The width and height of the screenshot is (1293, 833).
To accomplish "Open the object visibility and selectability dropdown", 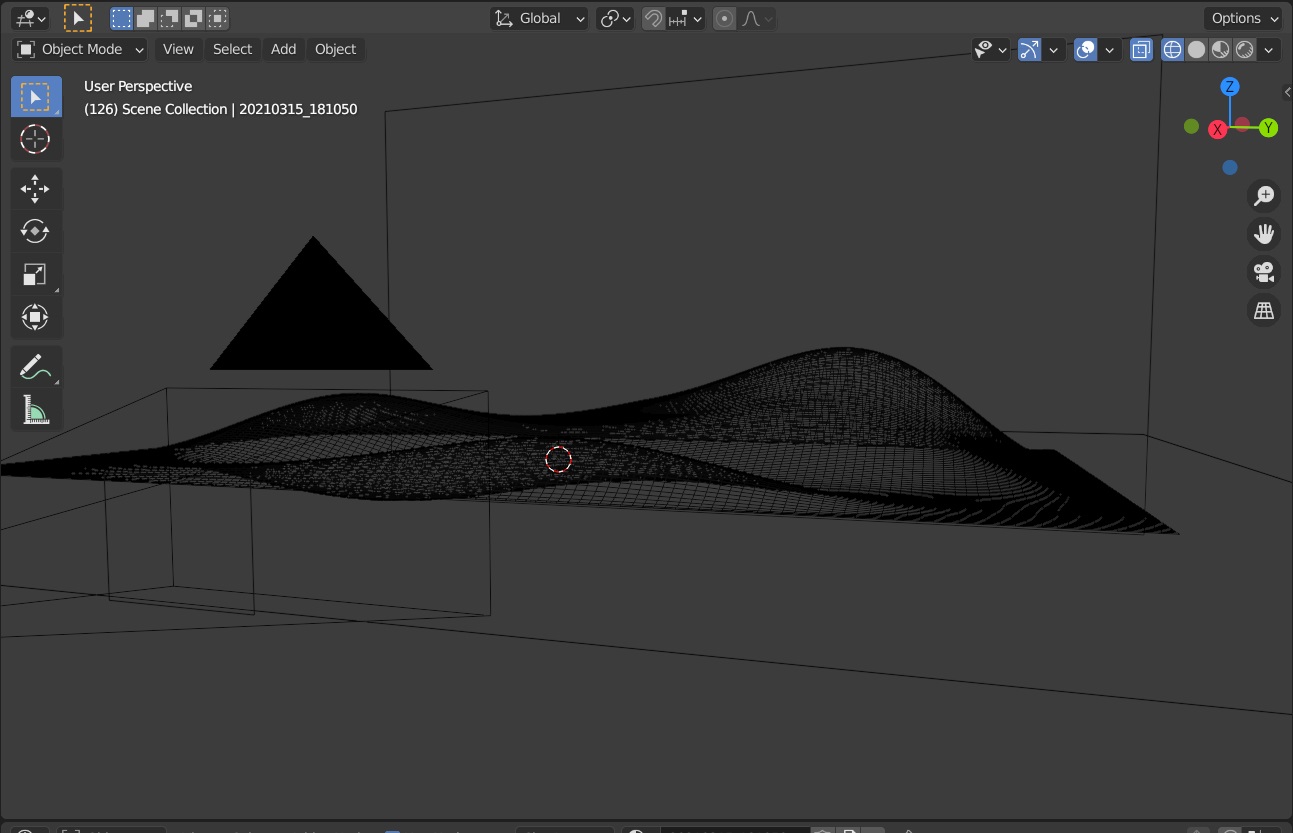I will 991,49.
